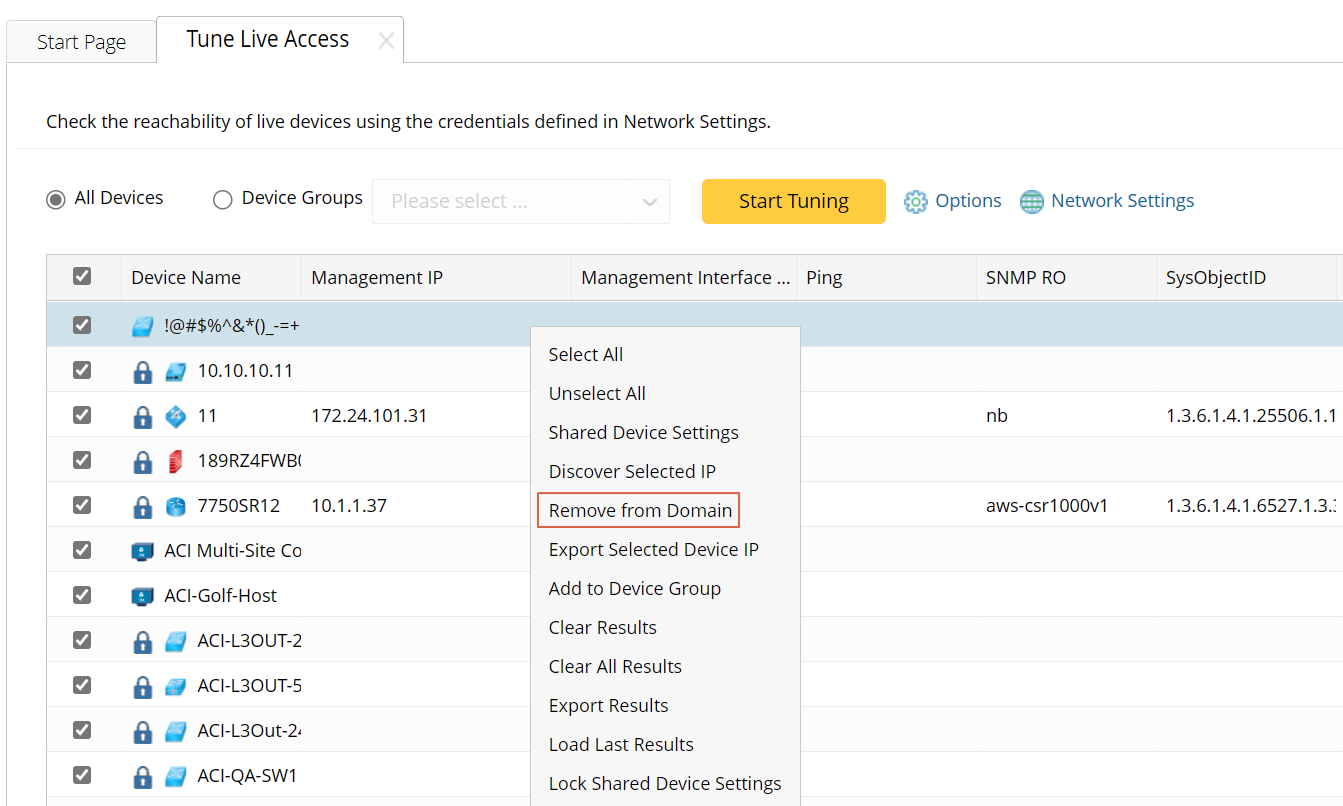Click the router icon next to 7750SR12
Screen dimensions: 1343x806
176,506
